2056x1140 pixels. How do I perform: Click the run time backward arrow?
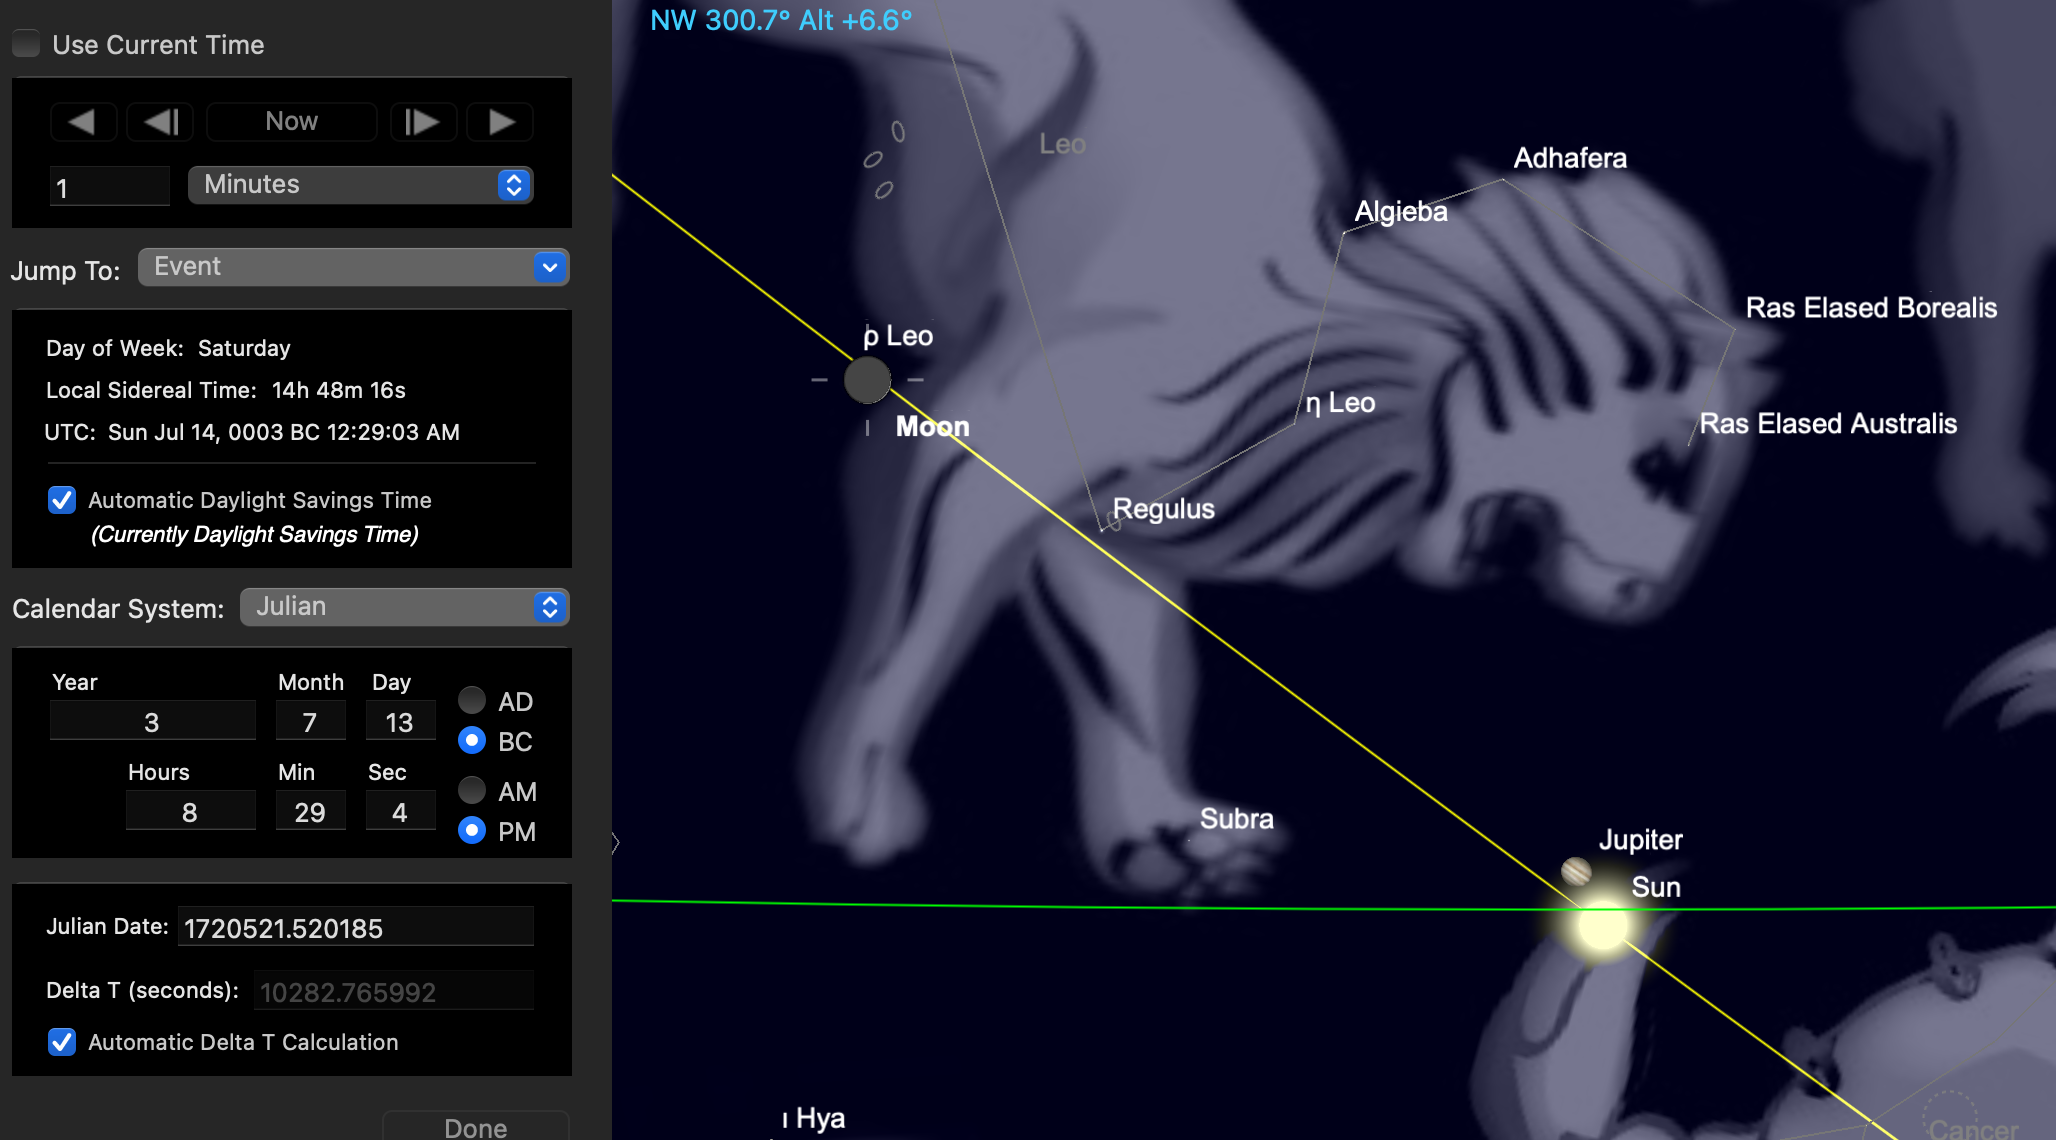83,122
